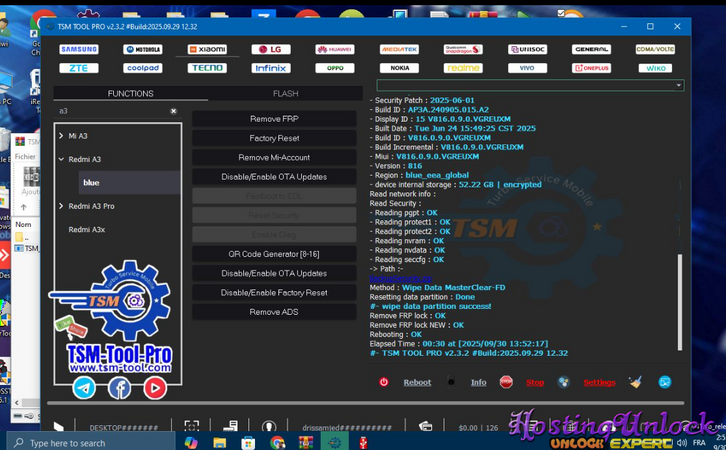Select the Samsung brand icon
The height and width of the screenshot is (450, 726).
click(79, 49)
